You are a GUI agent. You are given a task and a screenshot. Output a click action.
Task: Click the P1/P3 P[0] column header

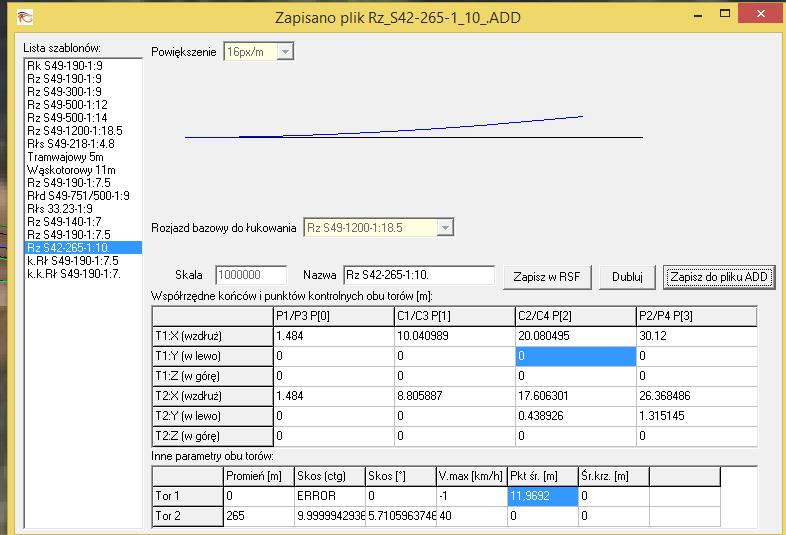click(334, 316)
